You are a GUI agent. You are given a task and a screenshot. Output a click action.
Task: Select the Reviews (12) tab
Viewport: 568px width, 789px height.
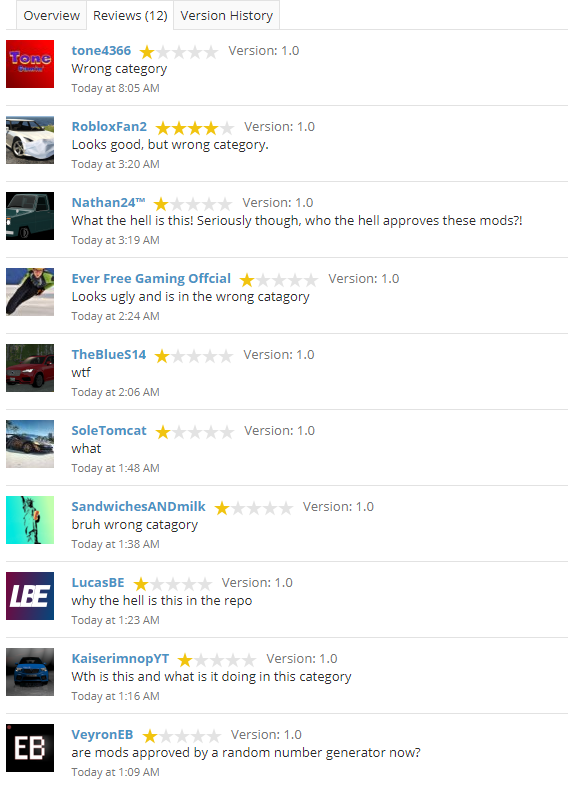point(130,16)
